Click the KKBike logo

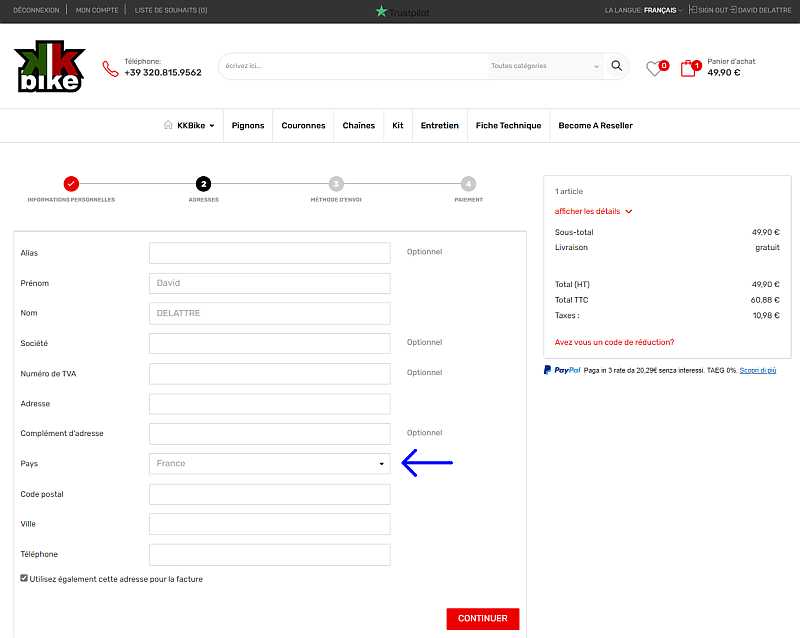click(x=49, y=66)
